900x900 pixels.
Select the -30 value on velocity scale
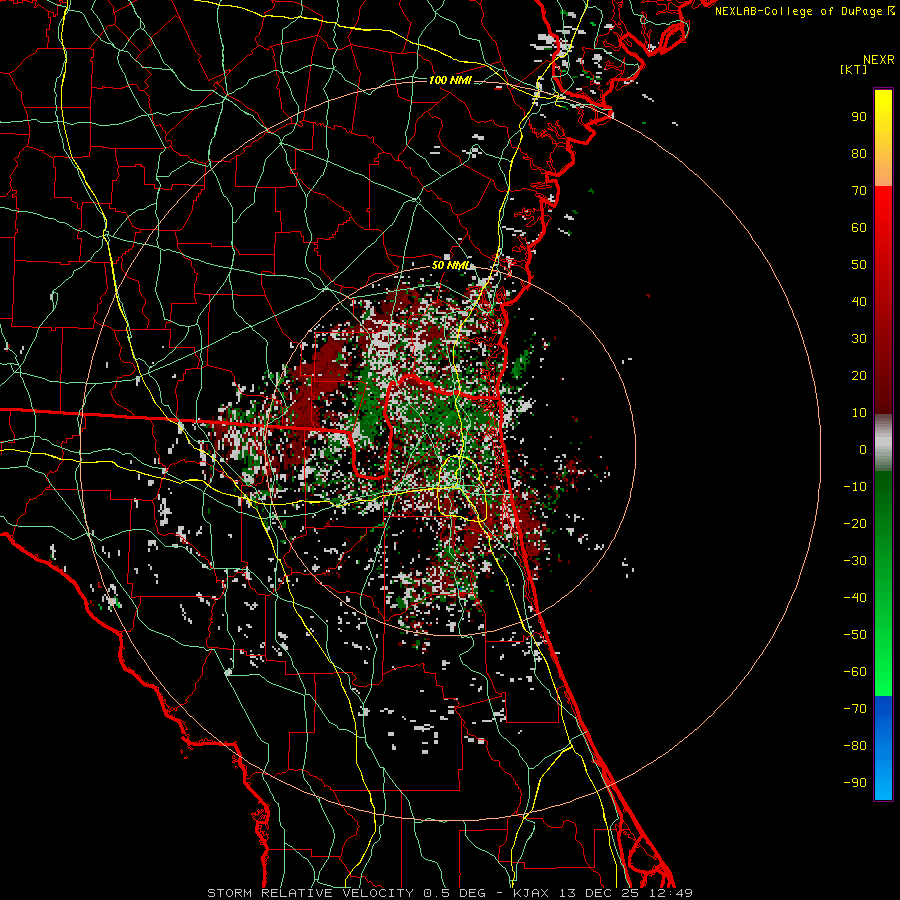point(855,561)
